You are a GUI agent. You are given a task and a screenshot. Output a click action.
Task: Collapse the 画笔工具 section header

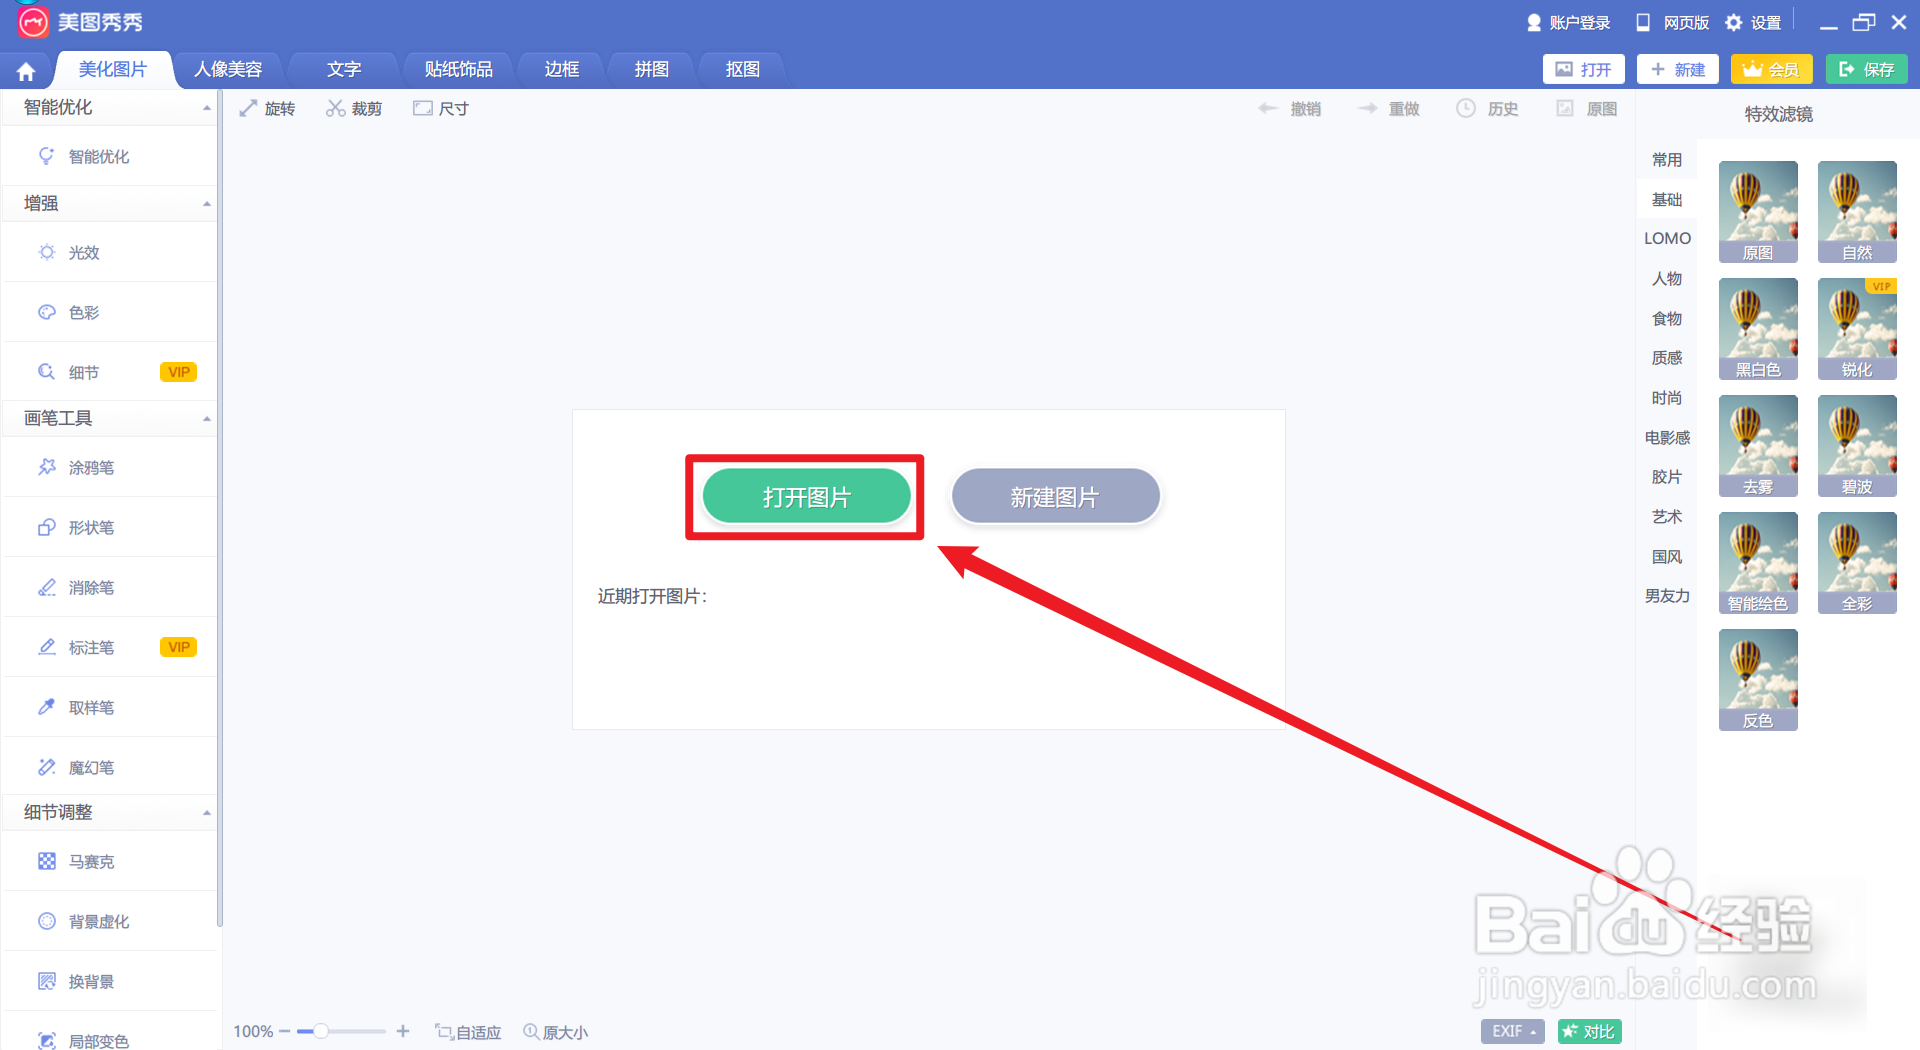click(110, 418)
